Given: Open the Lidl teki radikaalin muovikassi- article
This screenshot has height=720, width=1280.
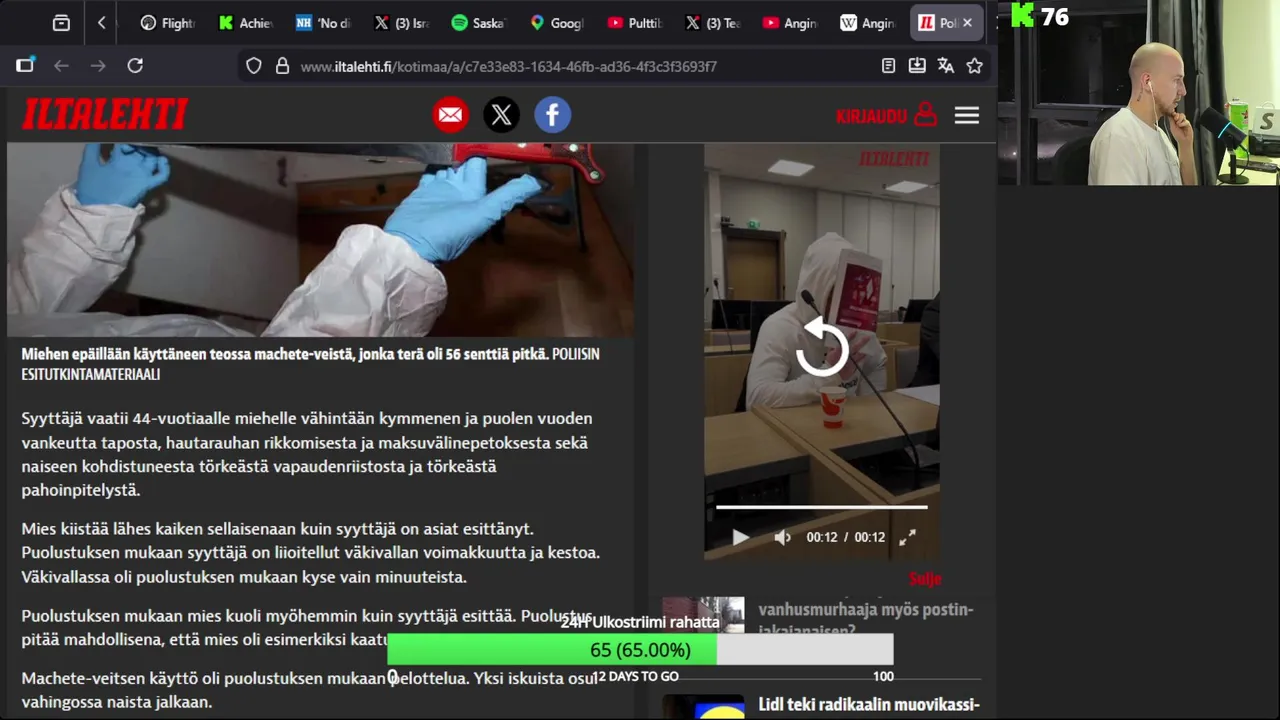Looking at the screenshot, I should click(x=869, y=705).
